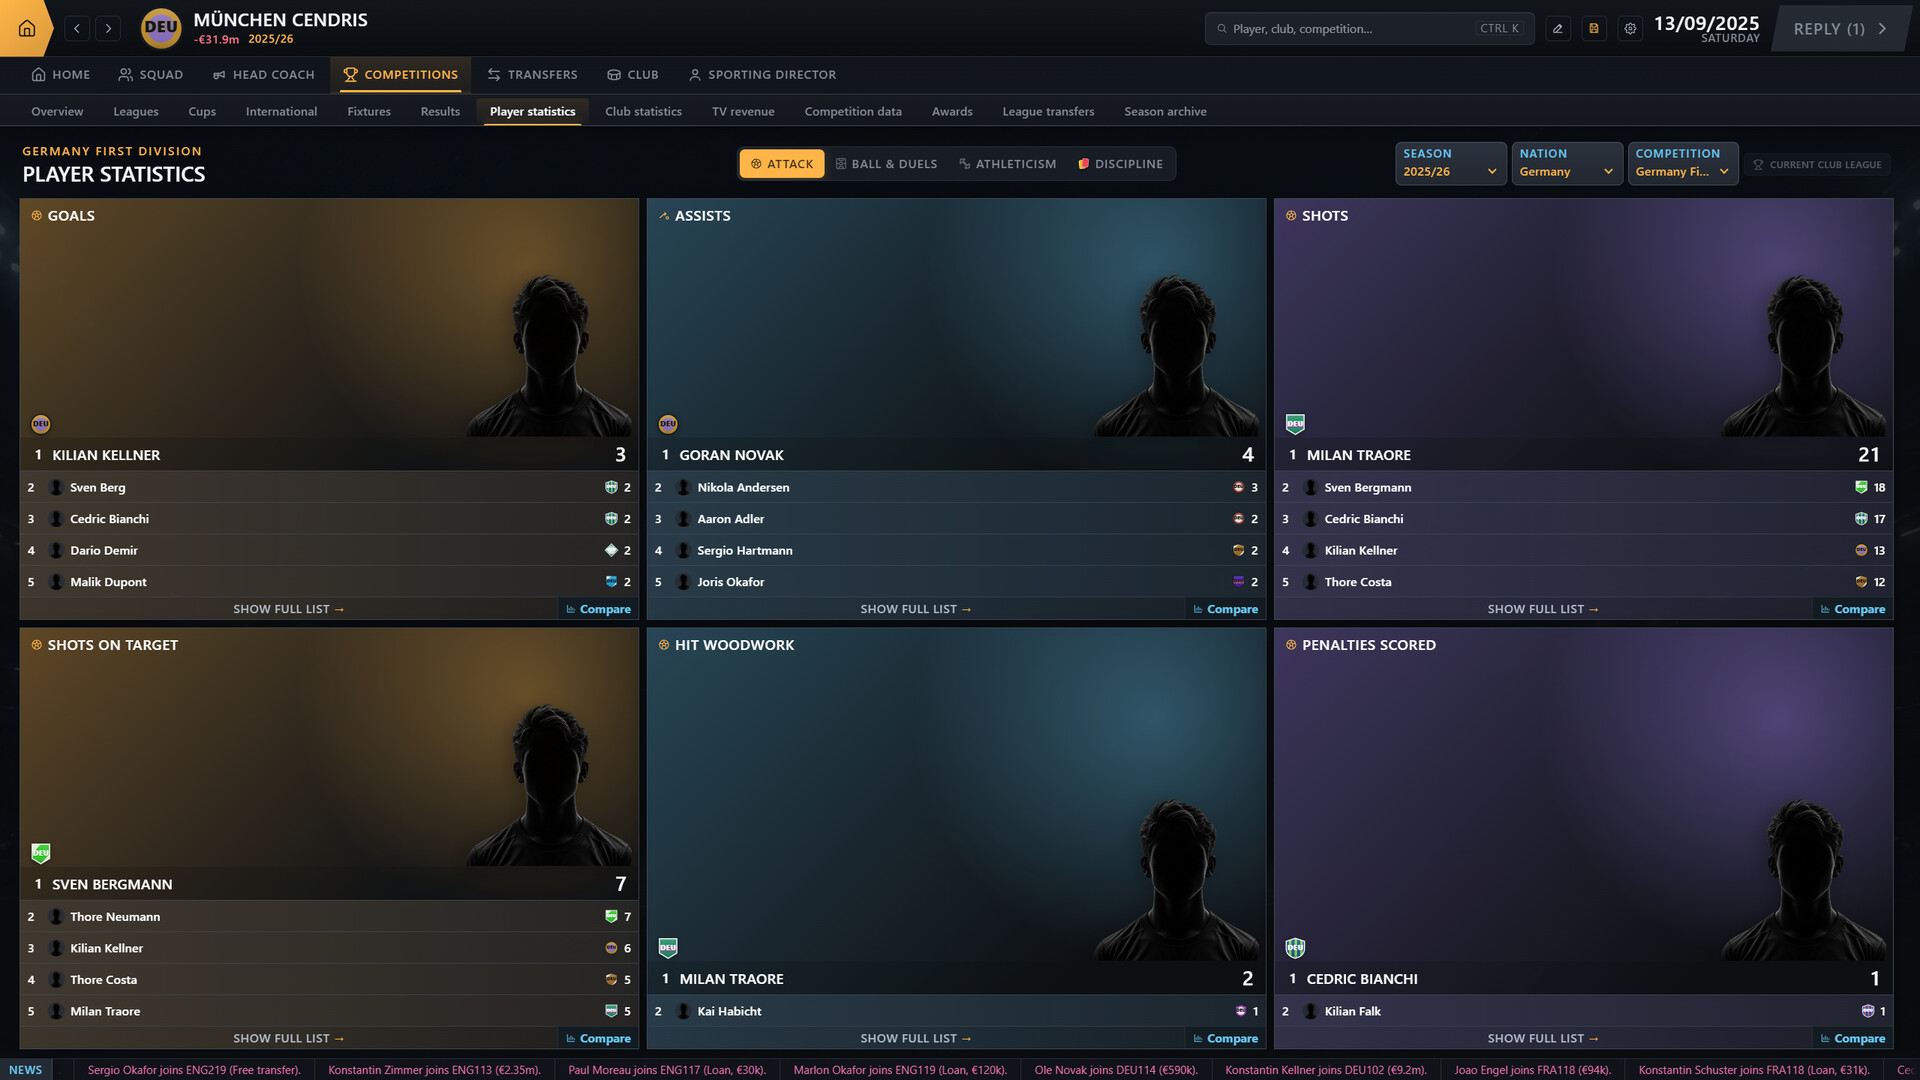The height and width of the screenshot is (1080, 1920).
Task: Open the Season 2025/26 dropdown
Action: [x=1450, y=163]
